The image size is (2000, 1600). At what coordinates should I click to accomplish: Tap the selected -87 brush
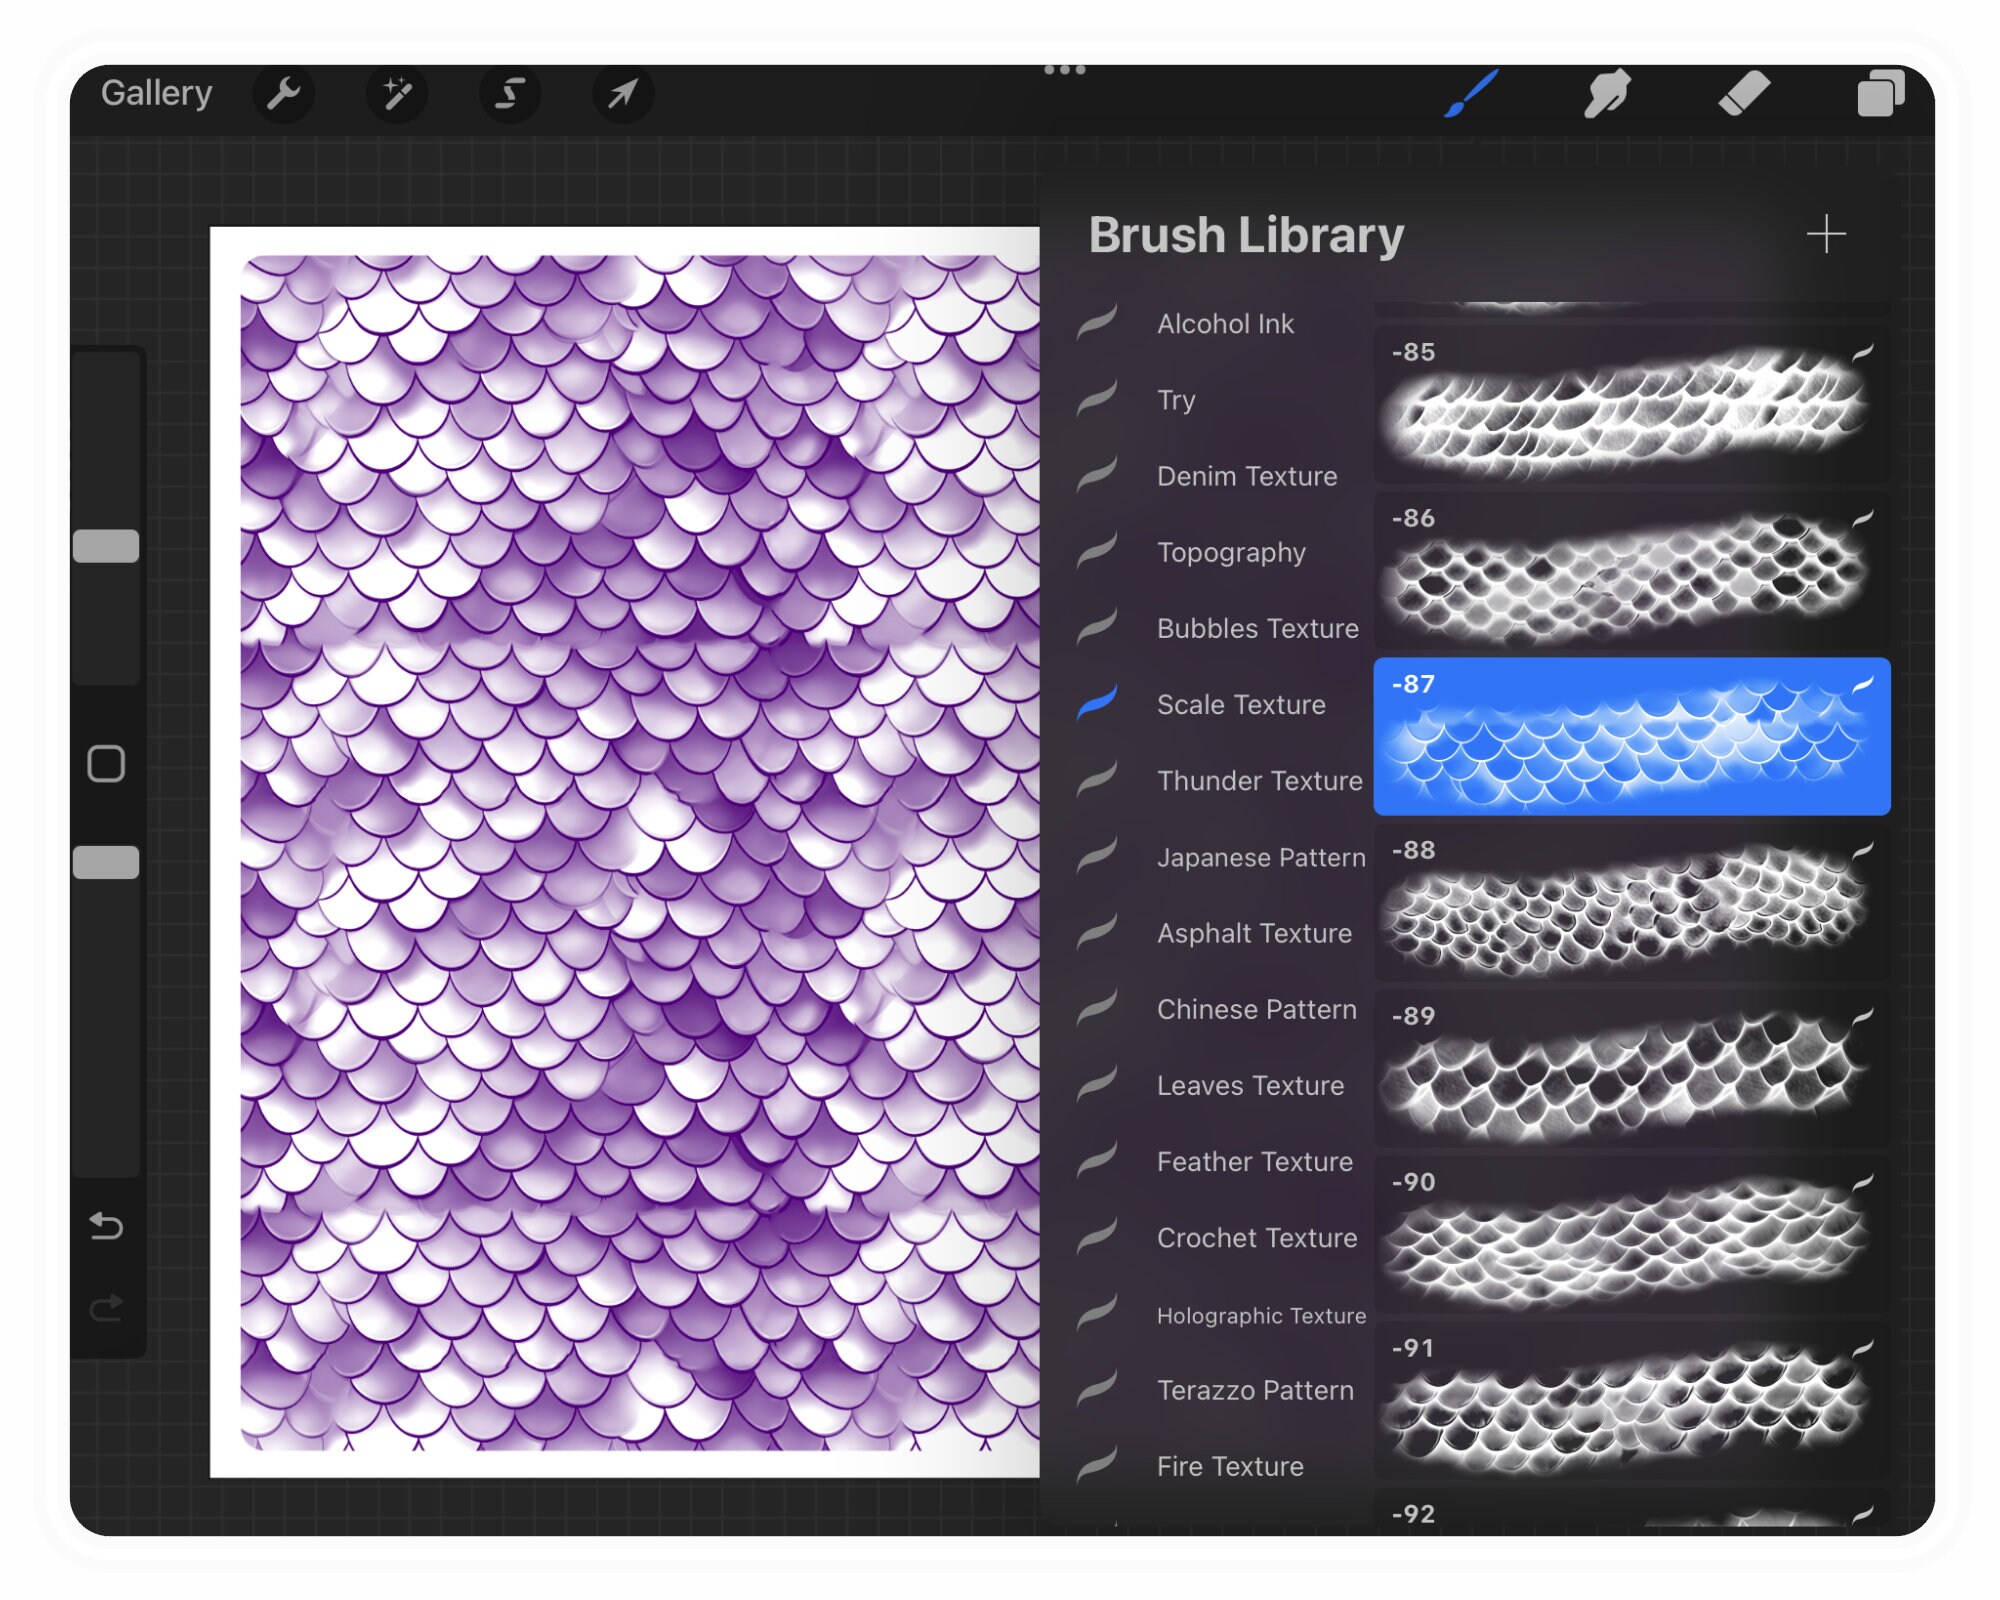tap(1631, 736)
